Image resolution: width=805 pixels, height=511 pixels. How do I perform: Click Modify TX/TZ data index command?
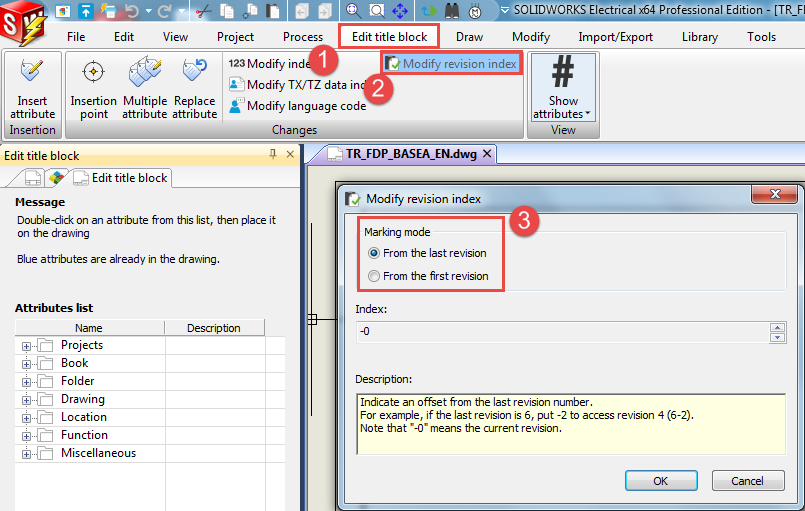297,85
